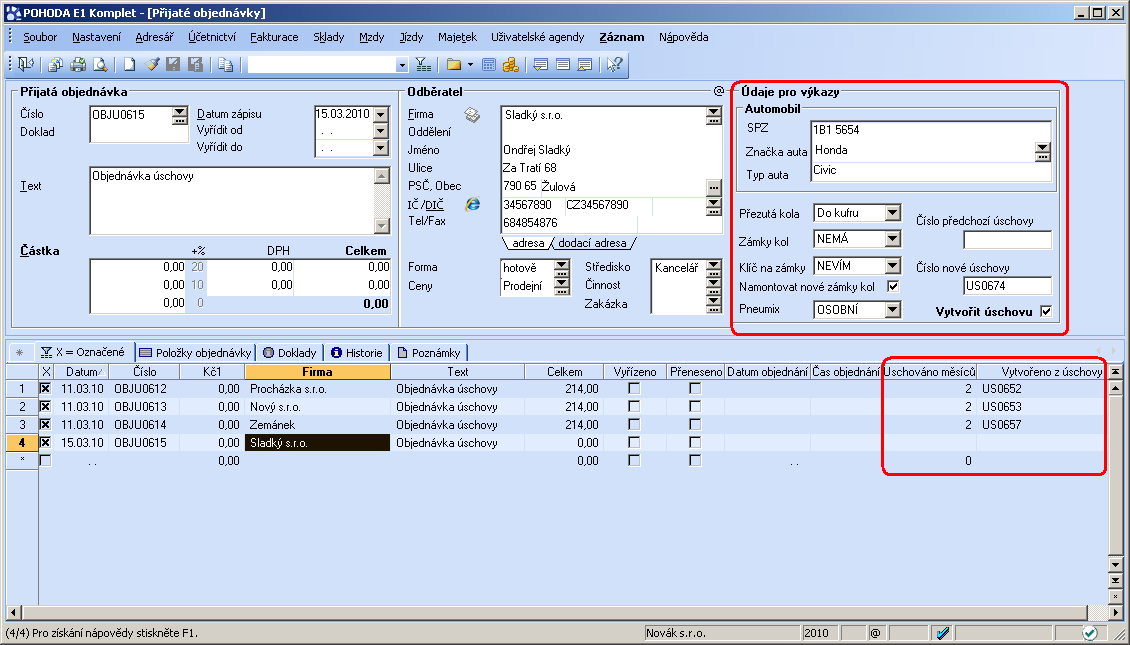Unmark the X checkbox for Zemánek row
The height and width of the screenshot is (645, 1130).
46,424
